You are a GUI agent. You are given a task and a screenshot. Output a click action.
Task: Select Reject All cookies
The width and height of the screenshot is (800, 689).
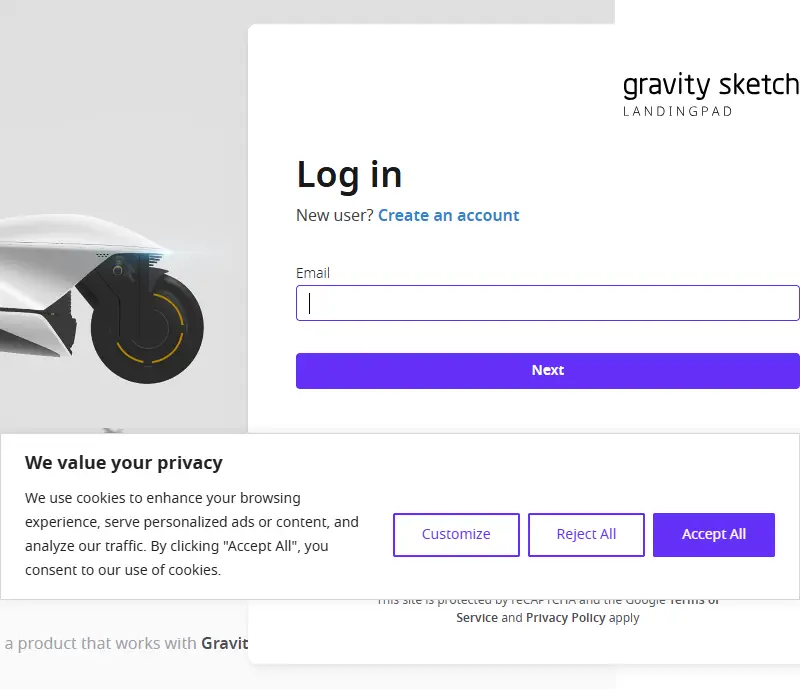(586, 534)
